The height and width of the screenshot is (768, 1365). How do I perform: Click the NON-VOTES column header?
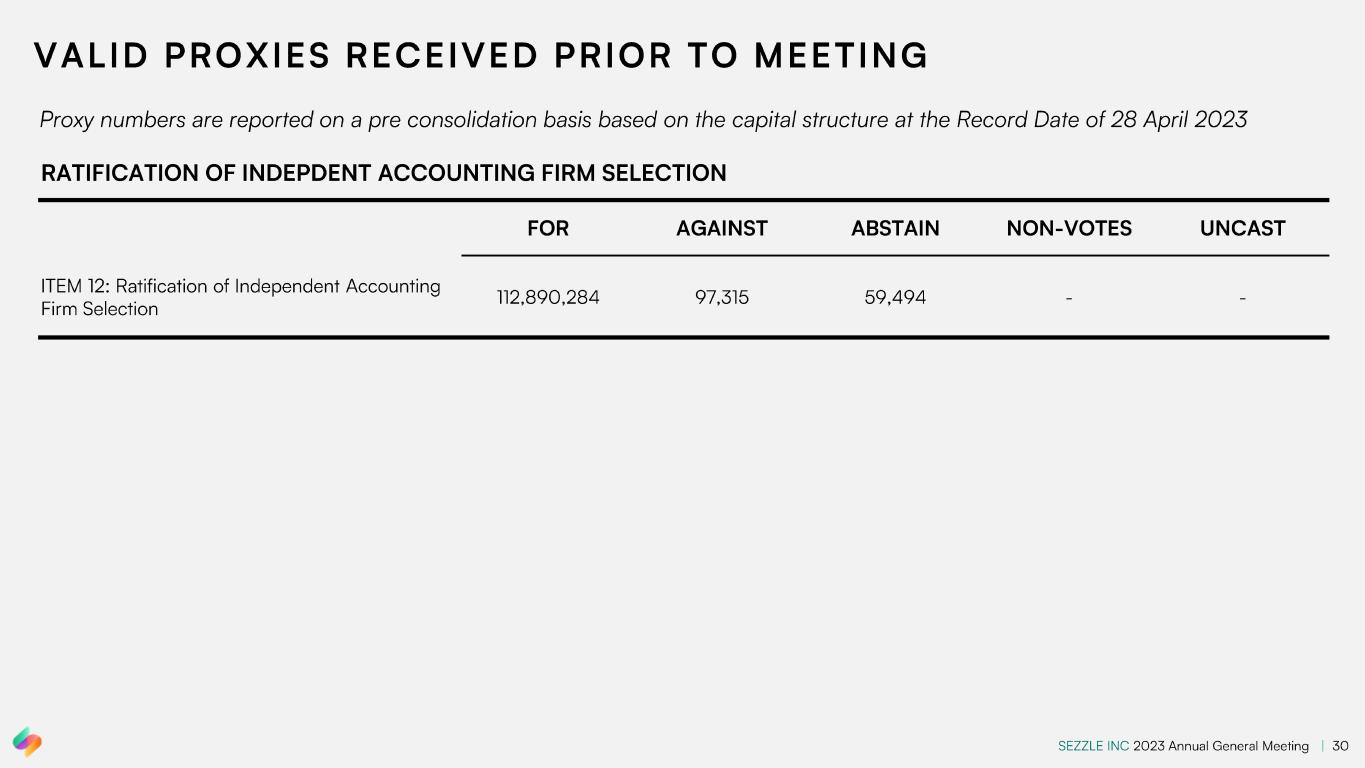(1069, 229)
